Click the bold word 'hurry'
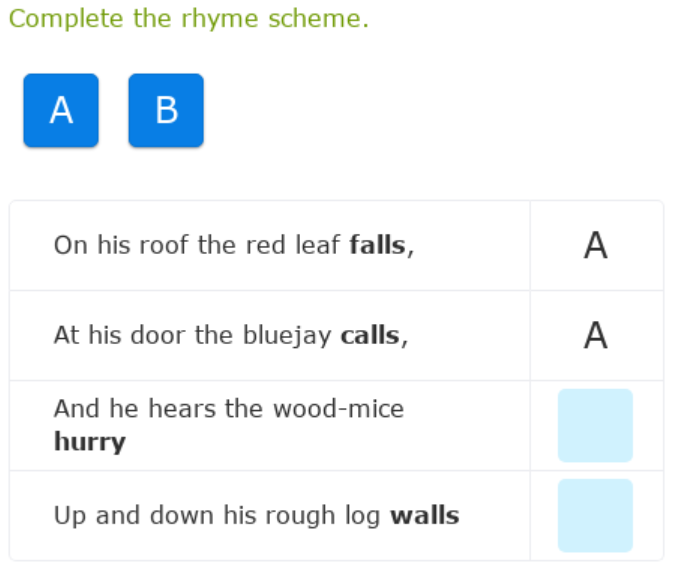This screenshot has width=693, height=574. pos(90,442)
